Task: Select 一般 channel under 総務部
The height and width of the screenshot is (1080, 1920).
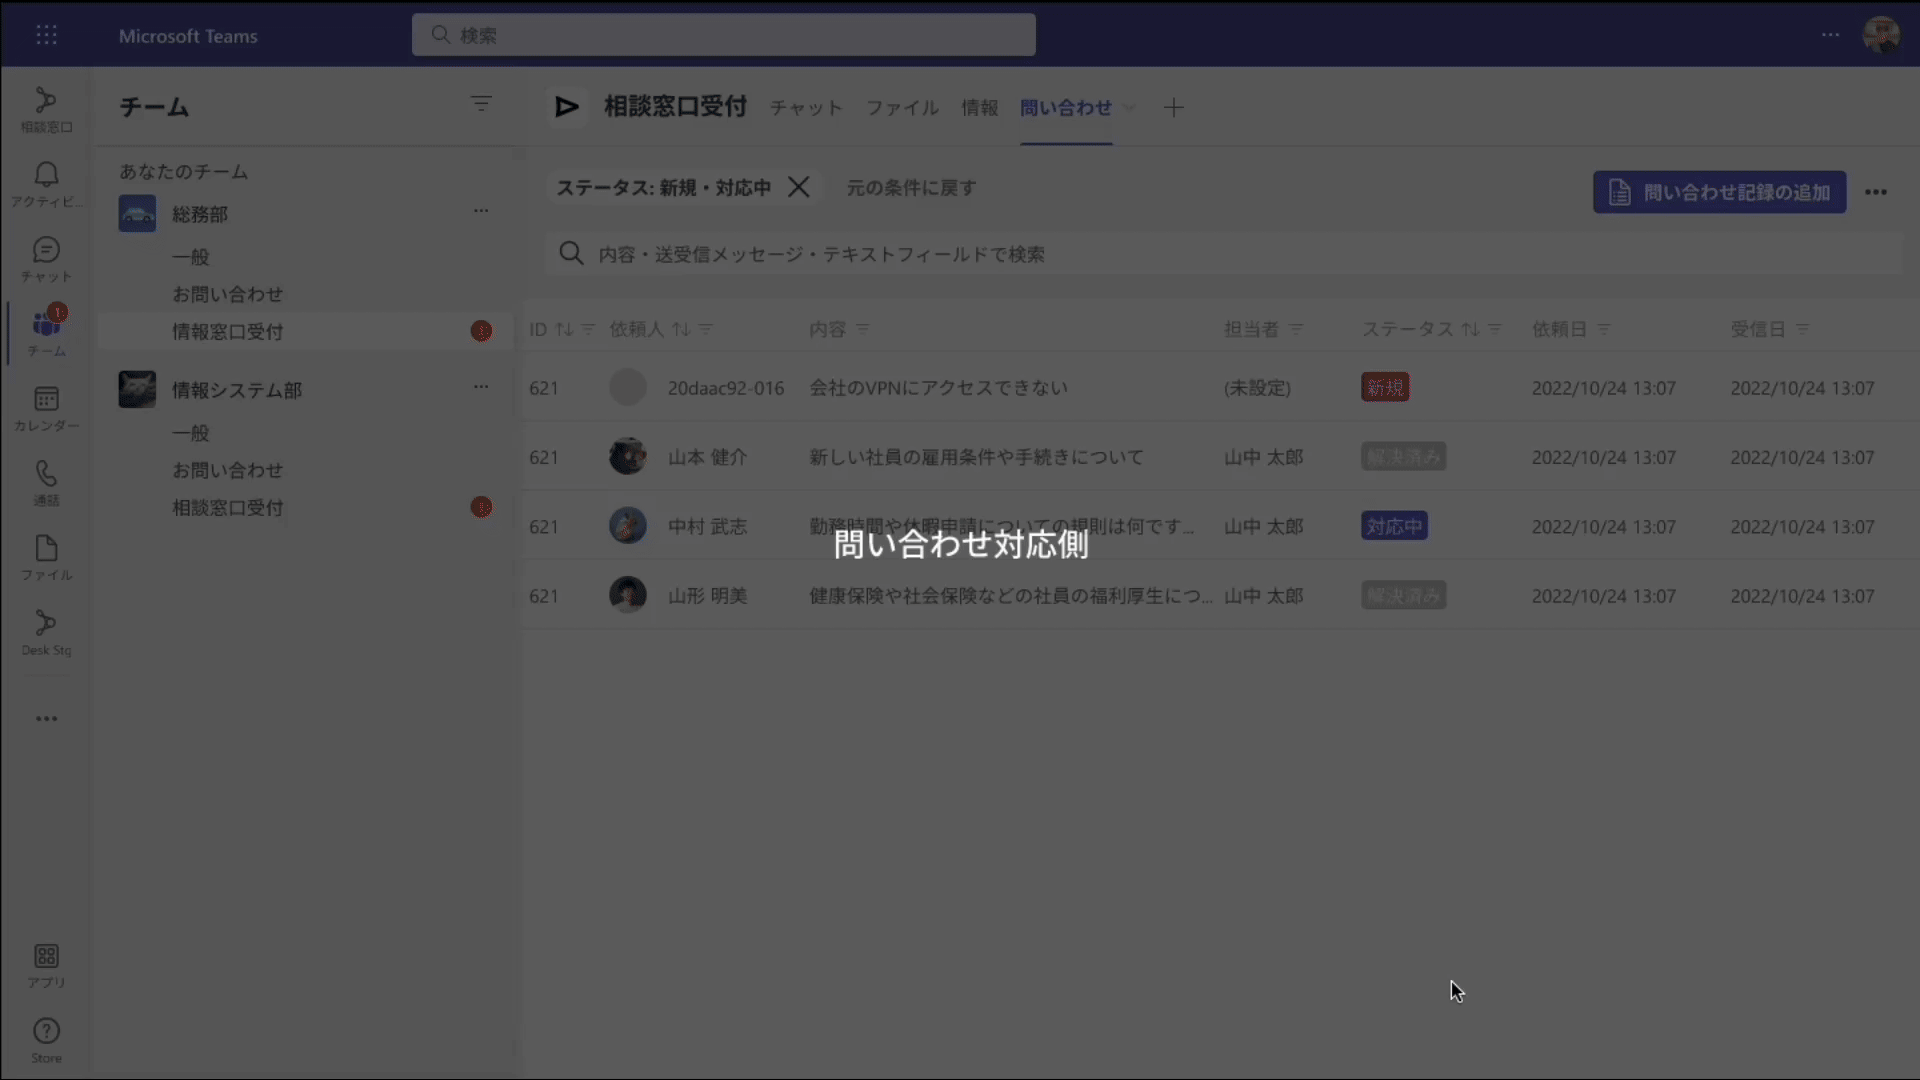Action: (x=191, y=257)
